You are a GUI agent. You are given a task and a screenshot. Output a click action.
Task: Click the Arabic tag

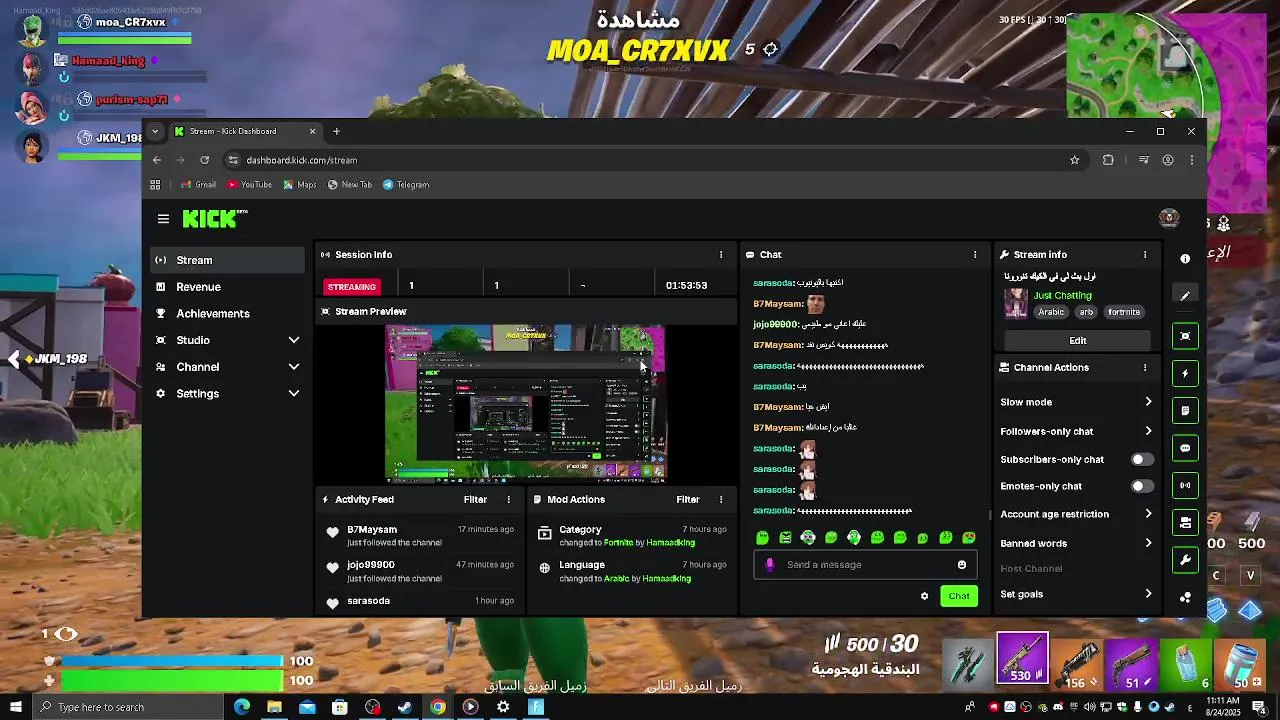(1051, 312)
